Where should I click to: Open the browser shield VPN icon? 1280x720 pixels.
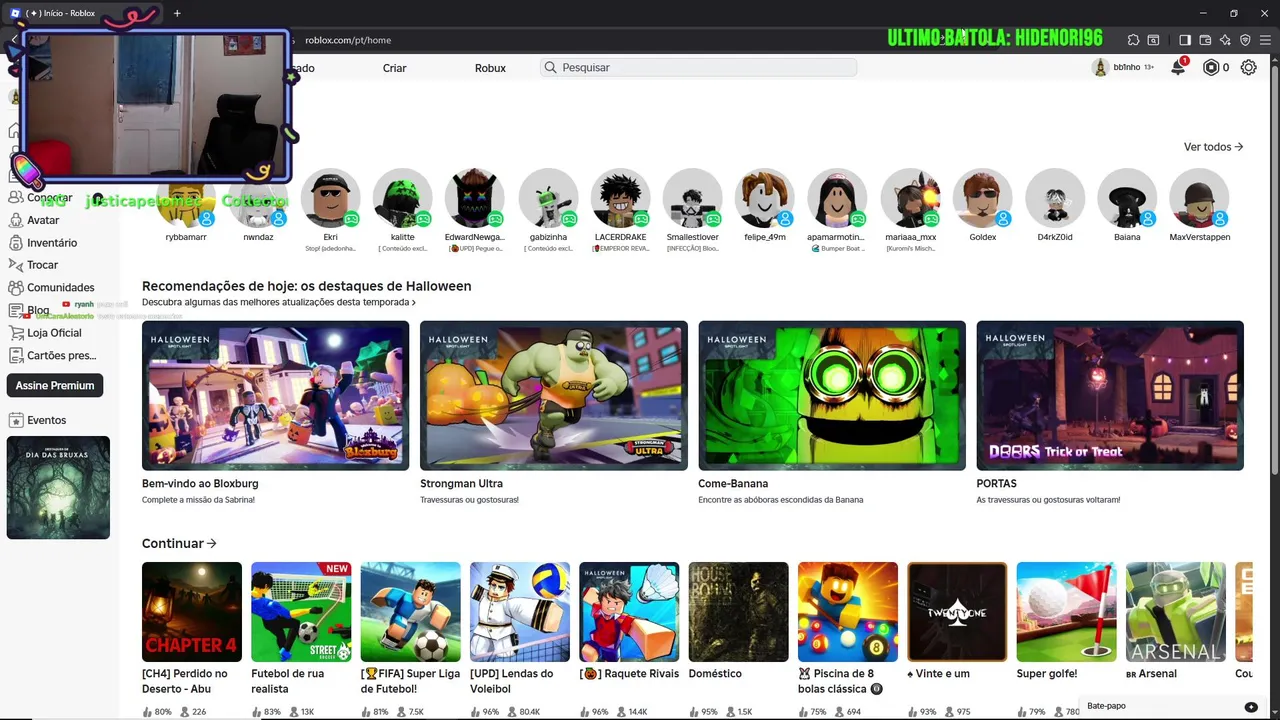pos(1245,40)
